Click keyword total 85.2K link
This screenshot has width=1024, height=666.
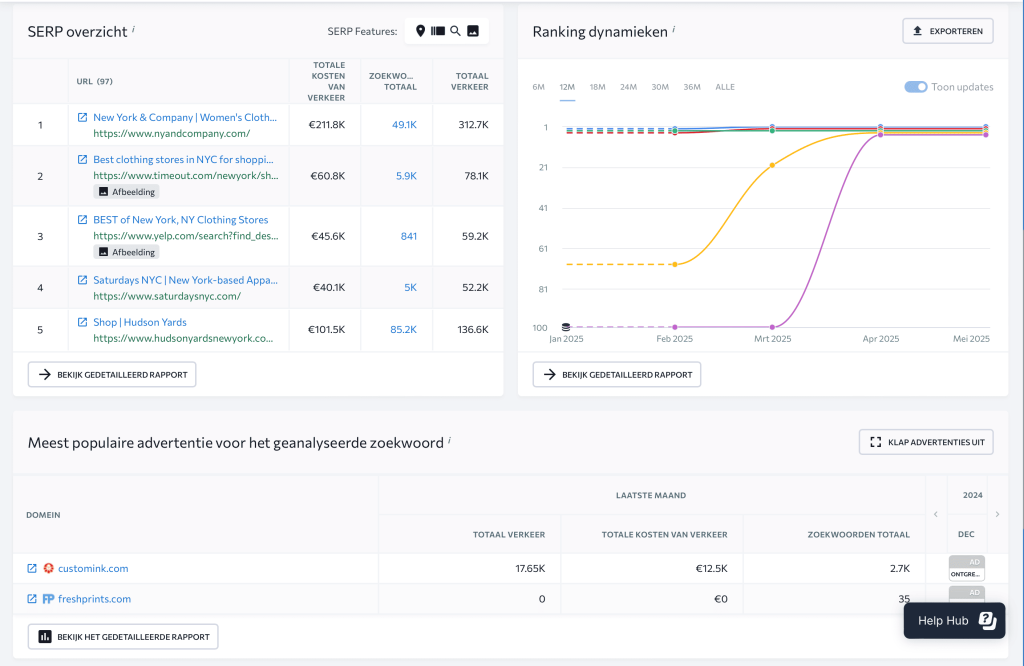(403, 330)
